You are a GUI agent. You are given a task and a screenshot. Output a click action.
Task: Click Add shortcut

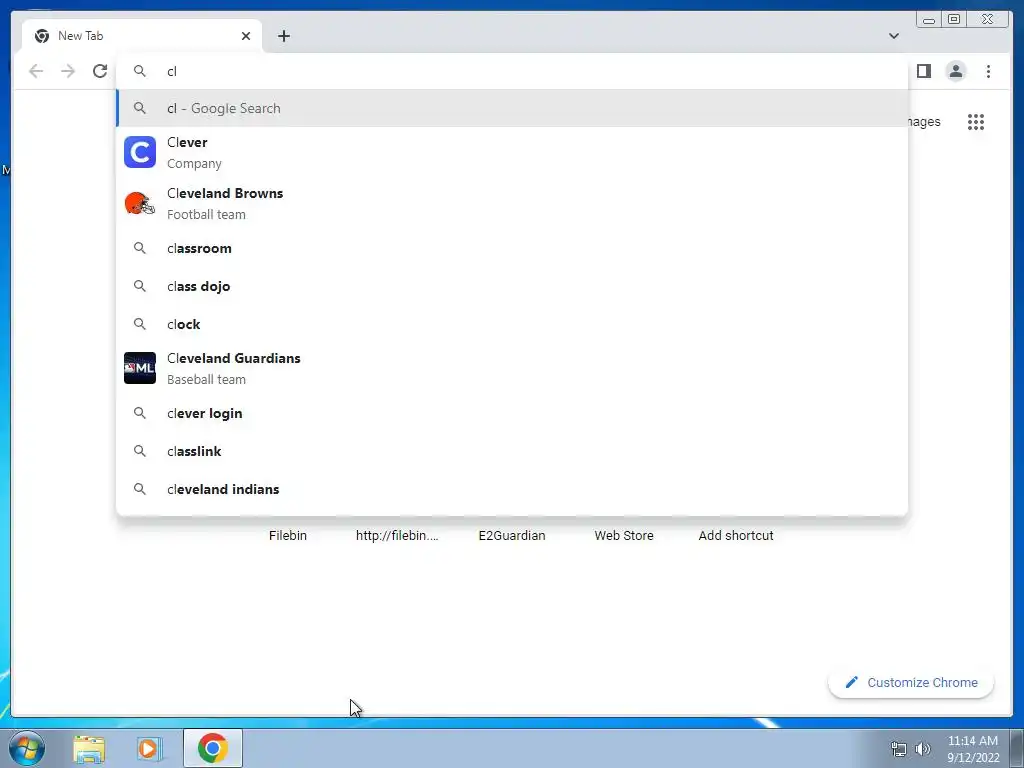[x=736, y=536]
